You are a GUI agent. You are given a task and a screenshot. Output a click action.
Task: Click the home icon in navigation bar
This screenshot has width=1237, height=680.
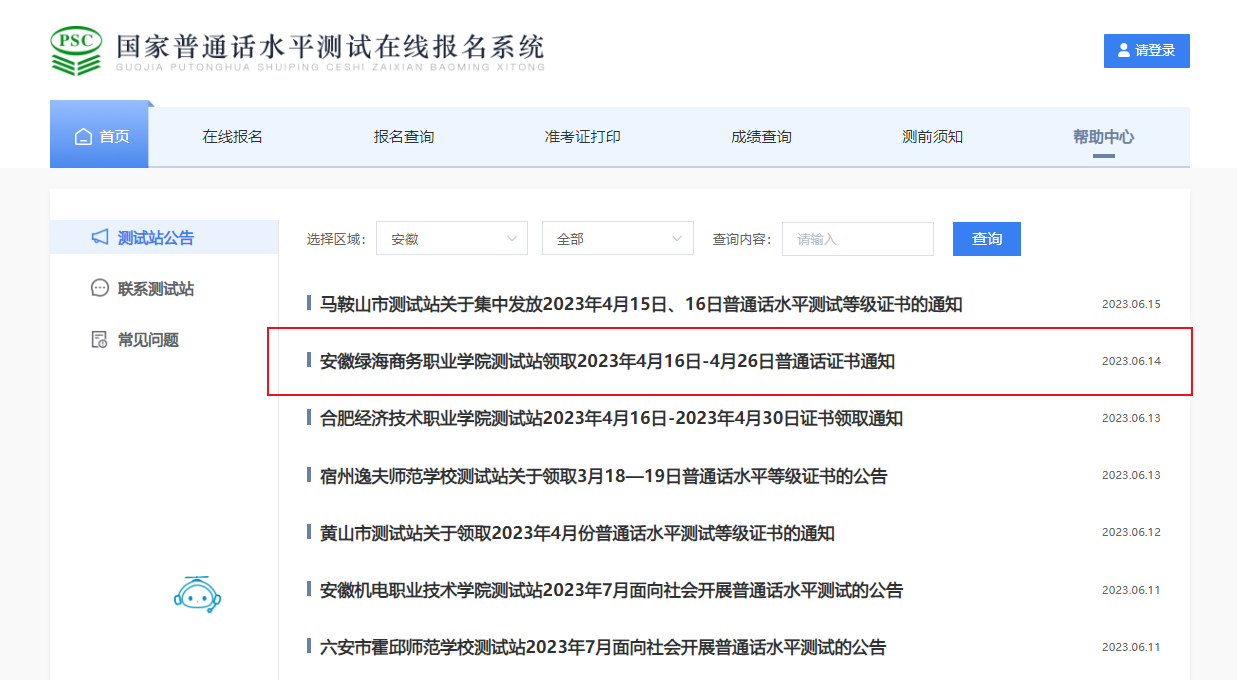tap(83, 137)
